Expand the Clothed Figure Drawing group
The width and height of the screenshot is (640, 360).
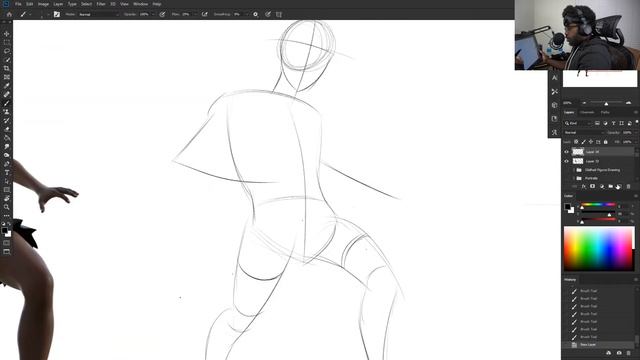(574, 170)
